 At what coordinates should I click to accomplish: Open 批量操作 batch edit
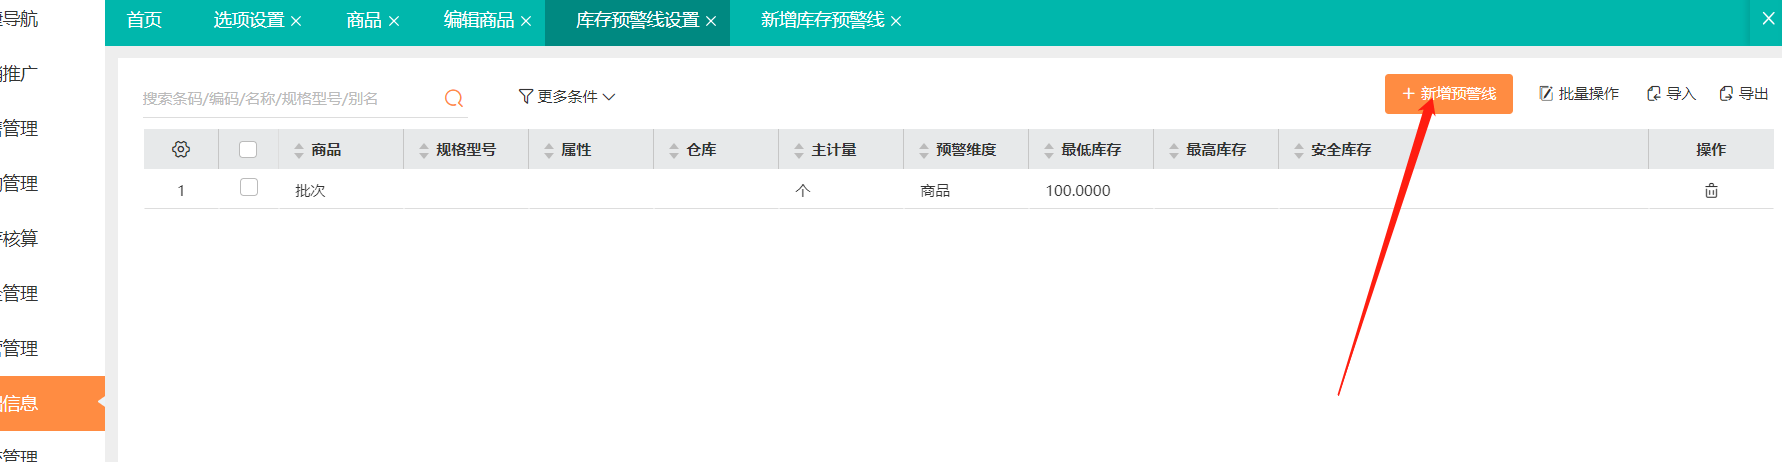[1578, 94]
